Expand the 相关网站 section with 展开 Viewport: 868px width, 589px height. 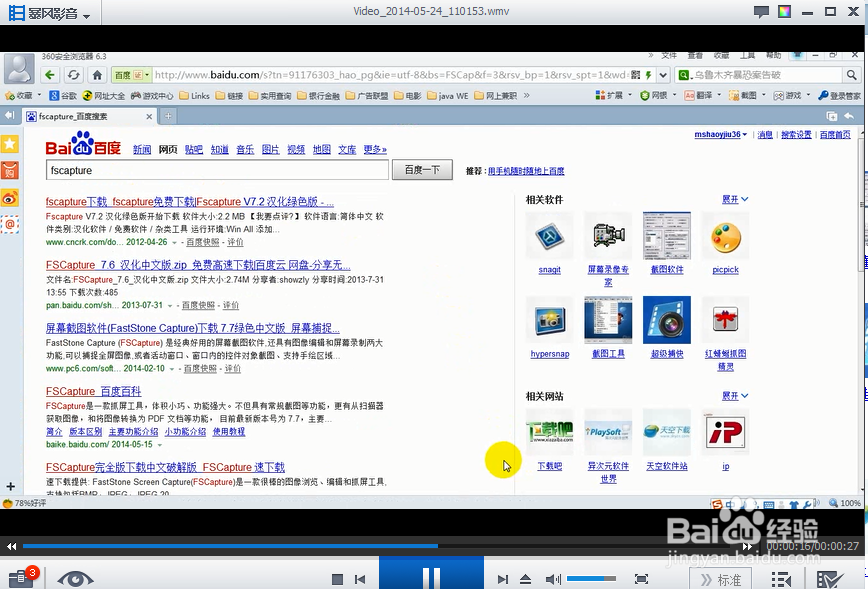[735, 396]
